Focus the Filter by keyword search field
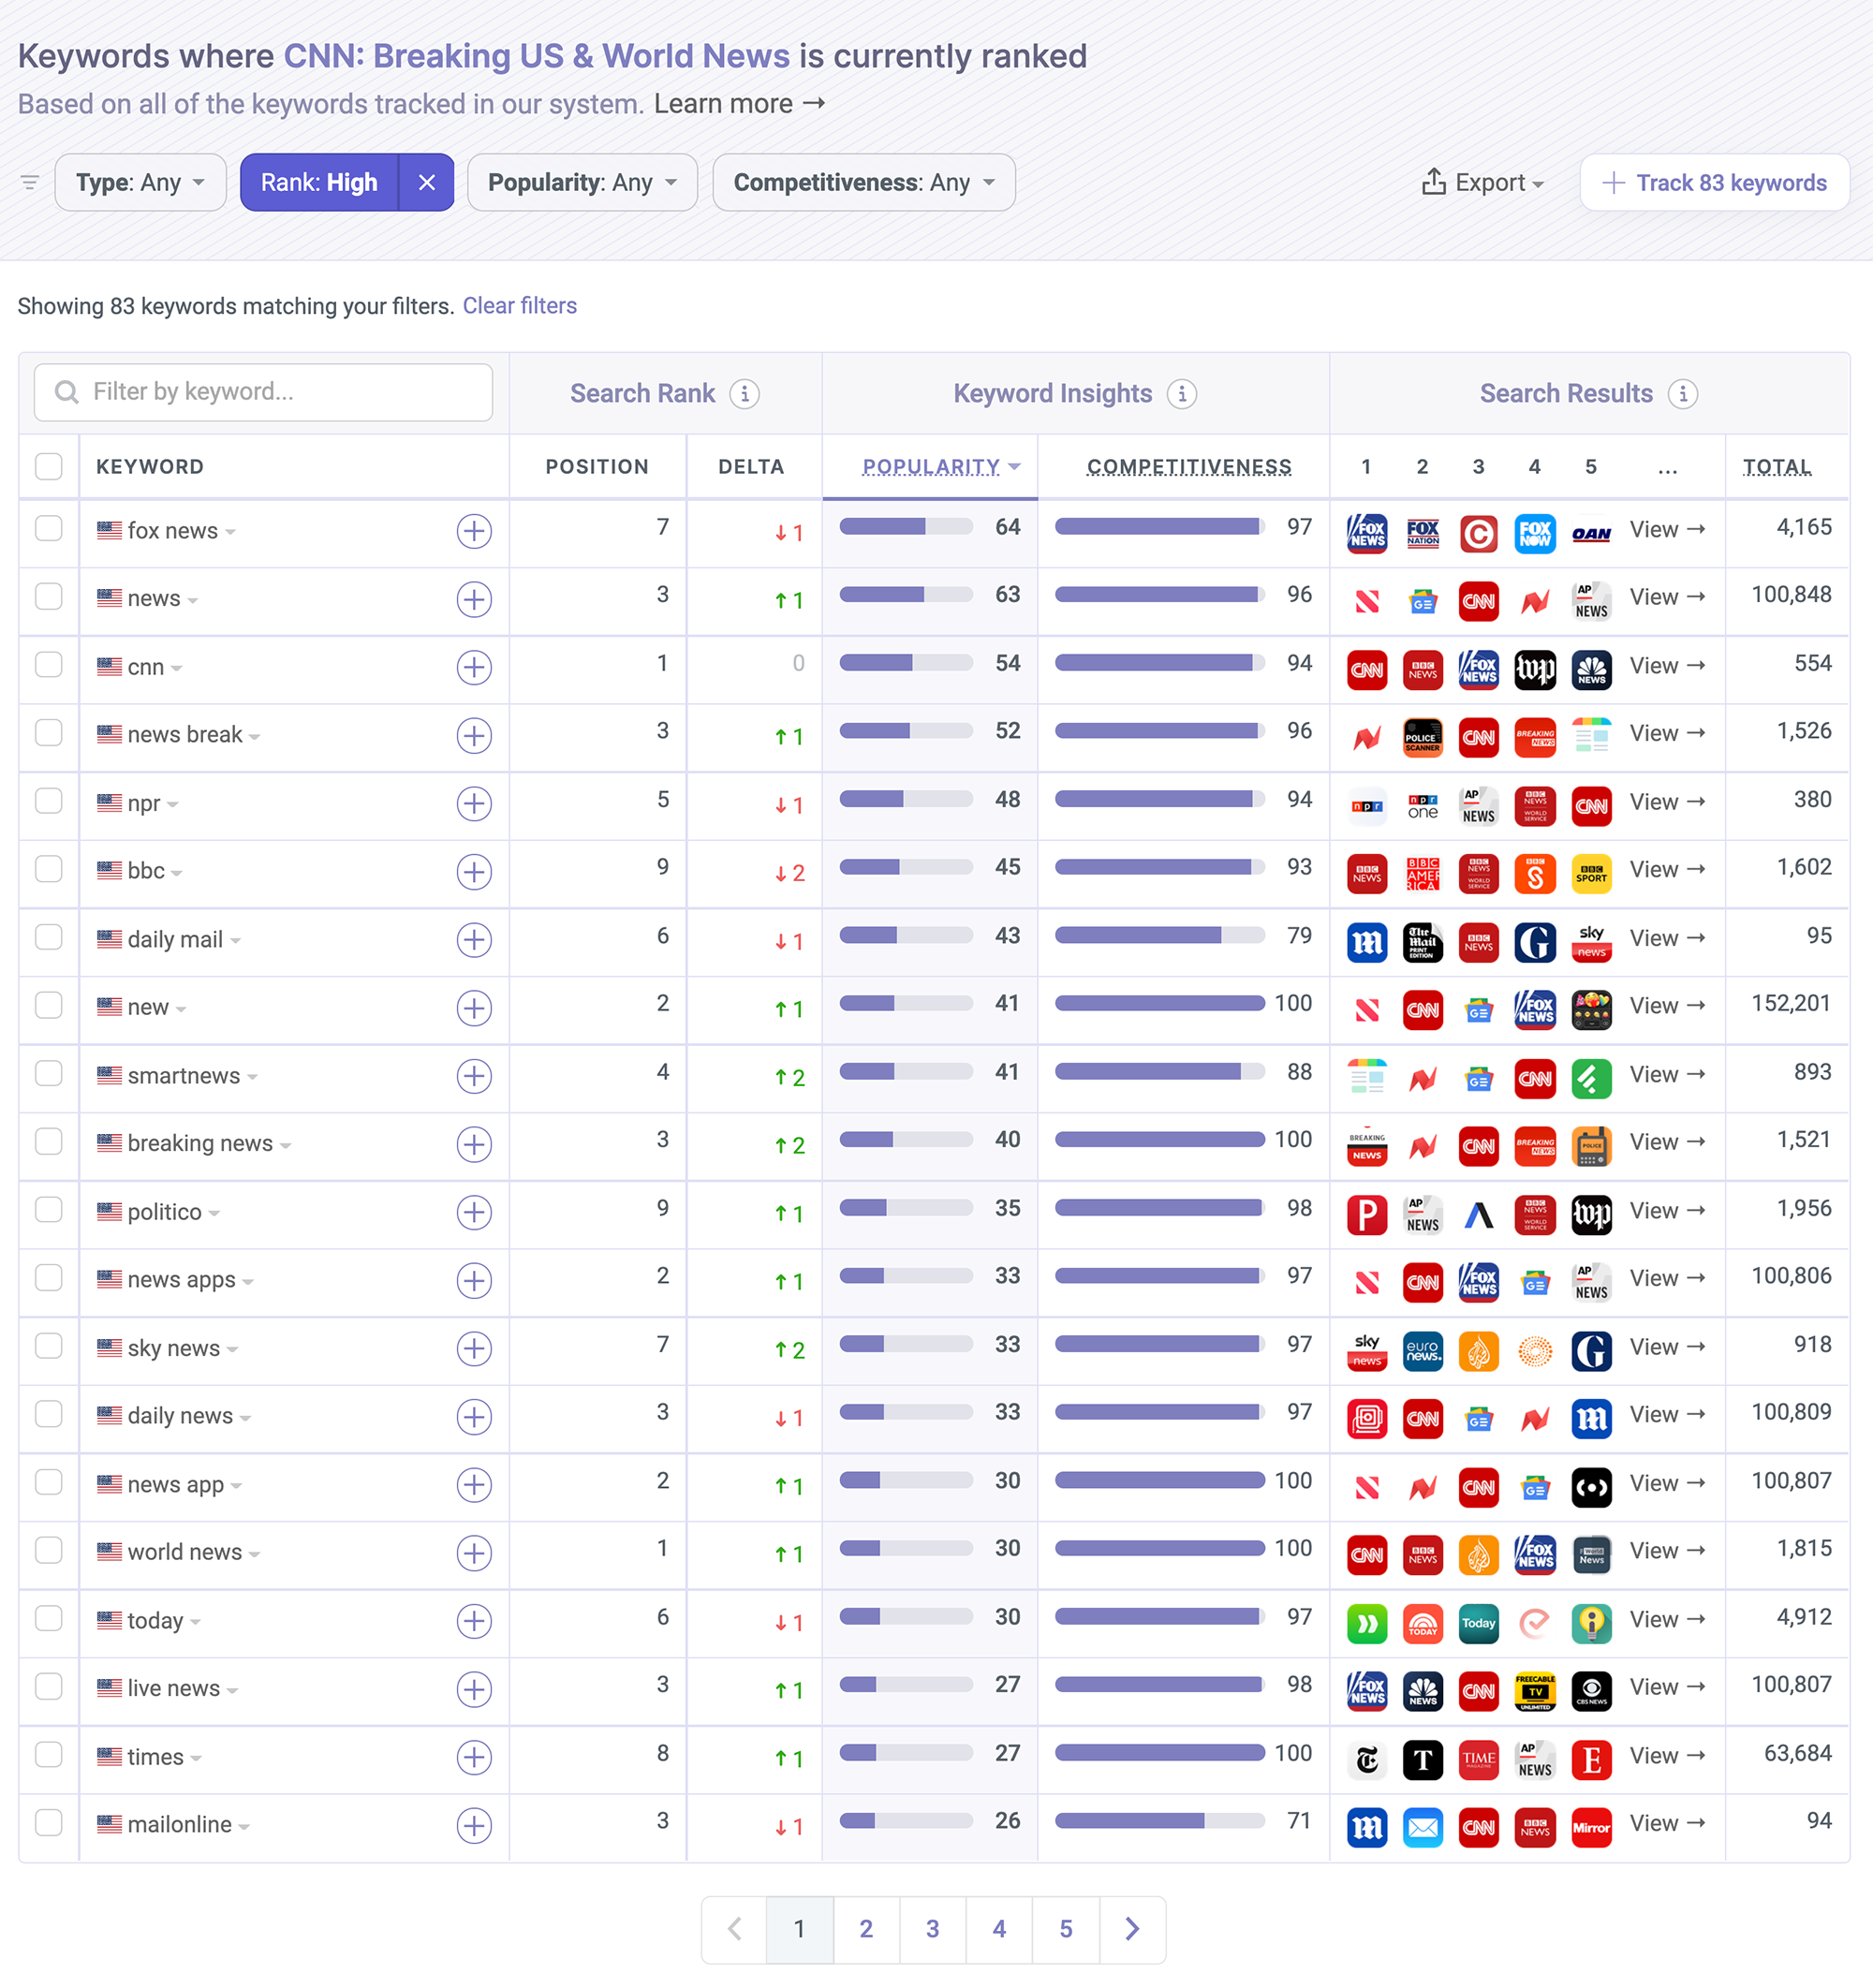The image size is (1873, 1988). point(263,392)
